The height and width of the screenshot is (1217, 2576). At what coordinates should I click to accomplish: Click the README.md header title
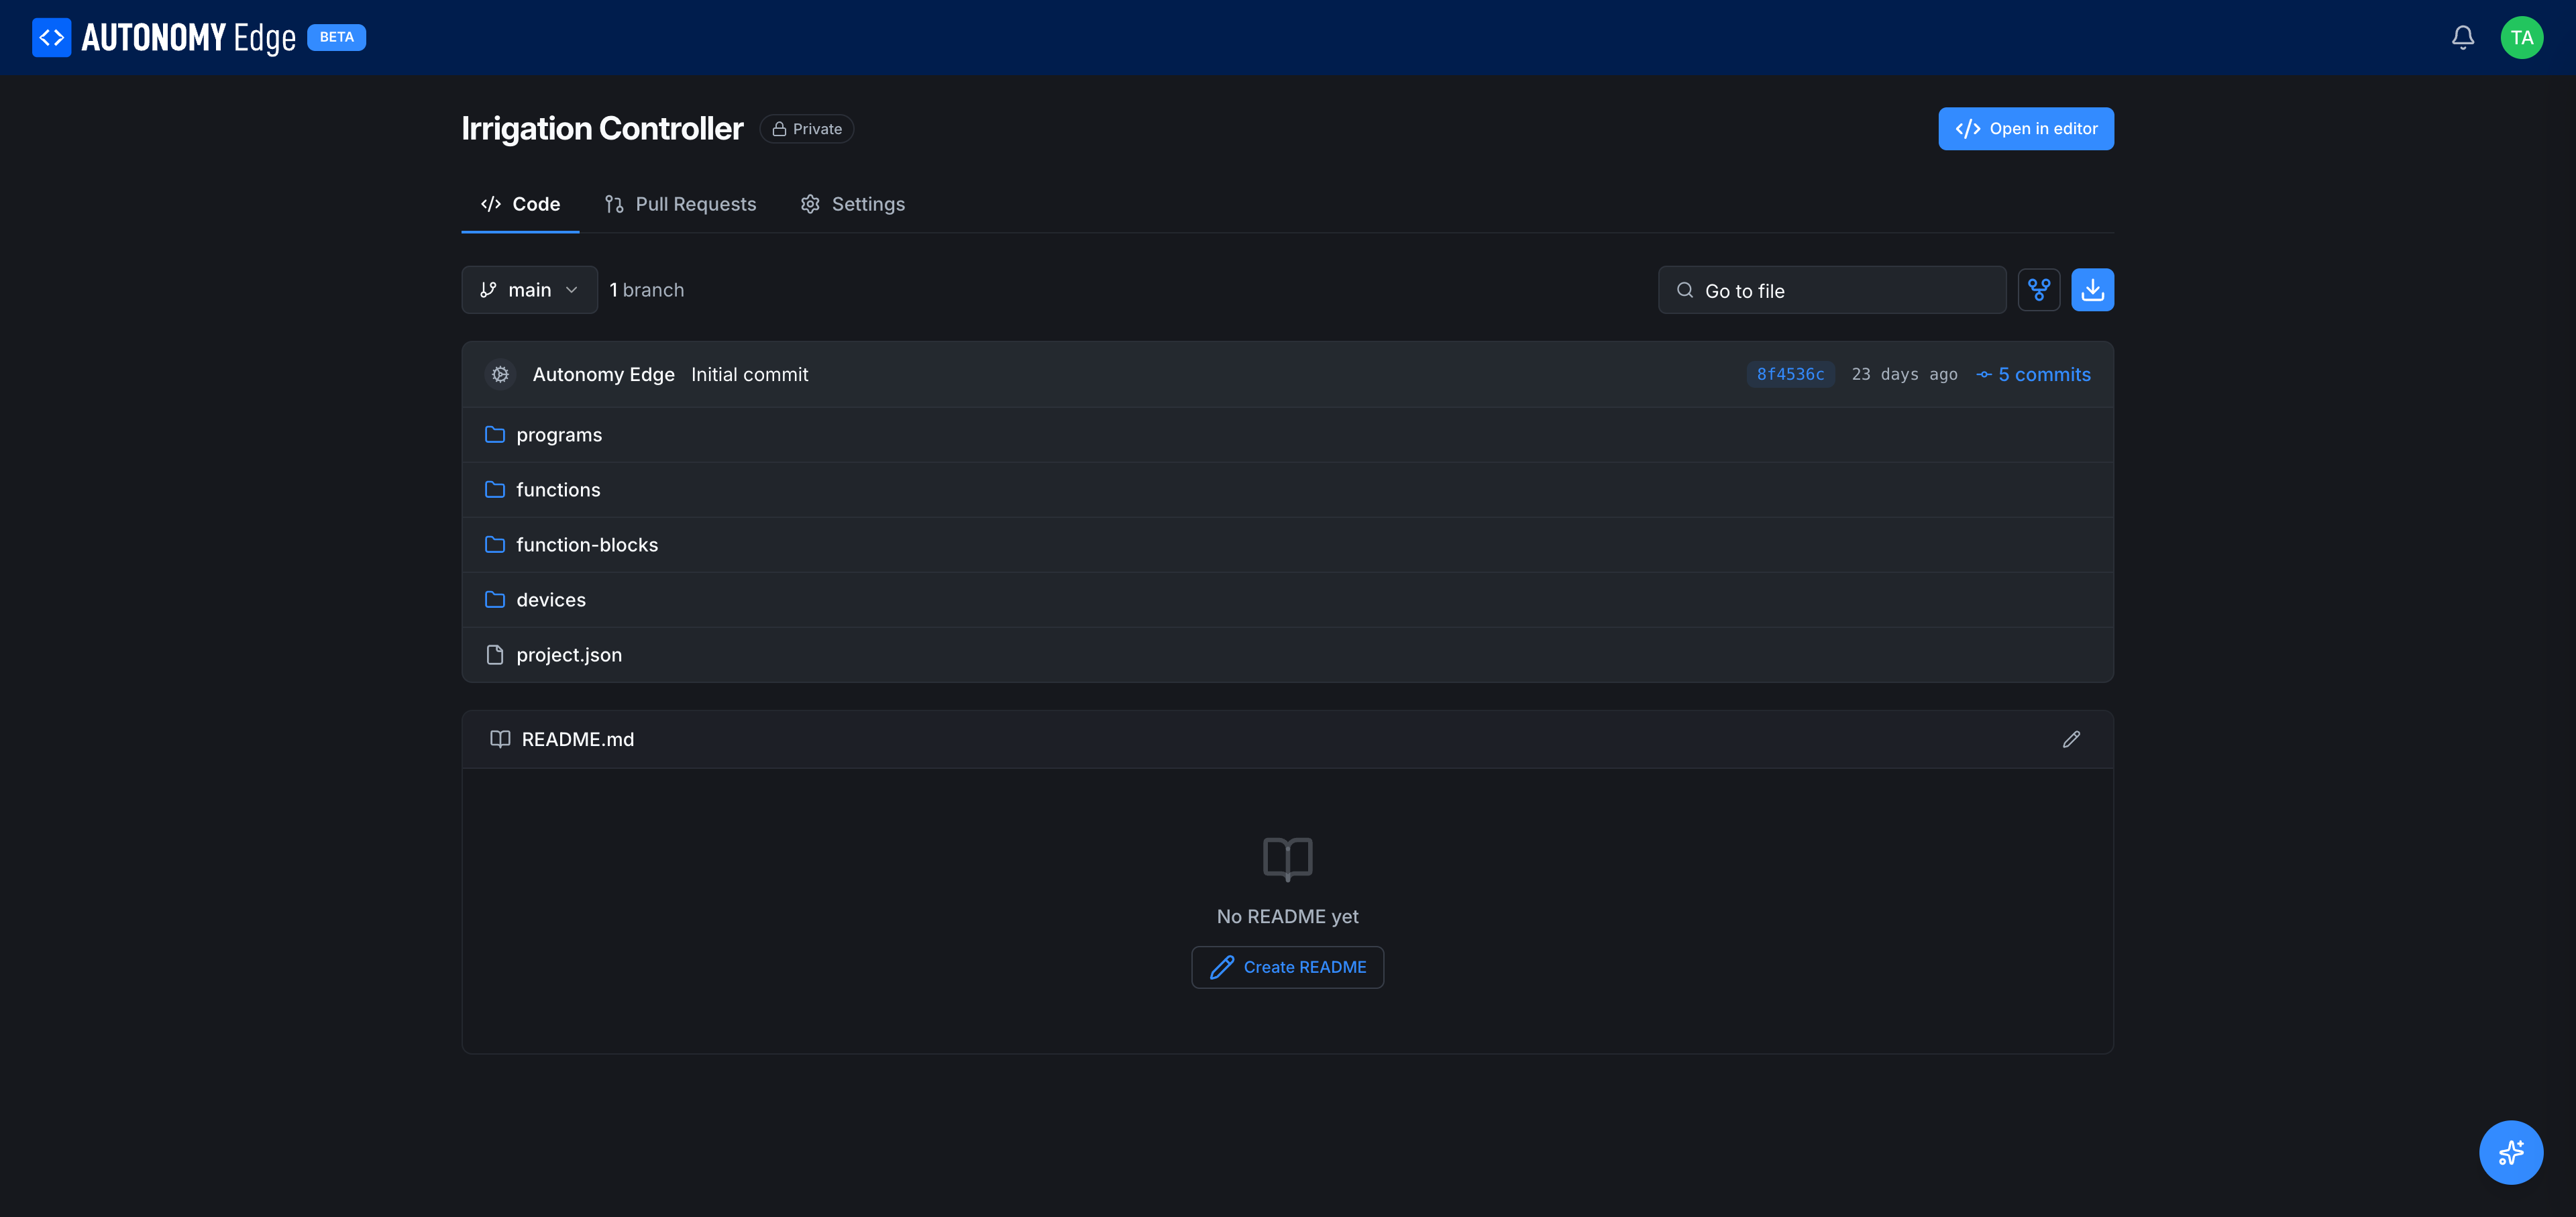(577, 739)
